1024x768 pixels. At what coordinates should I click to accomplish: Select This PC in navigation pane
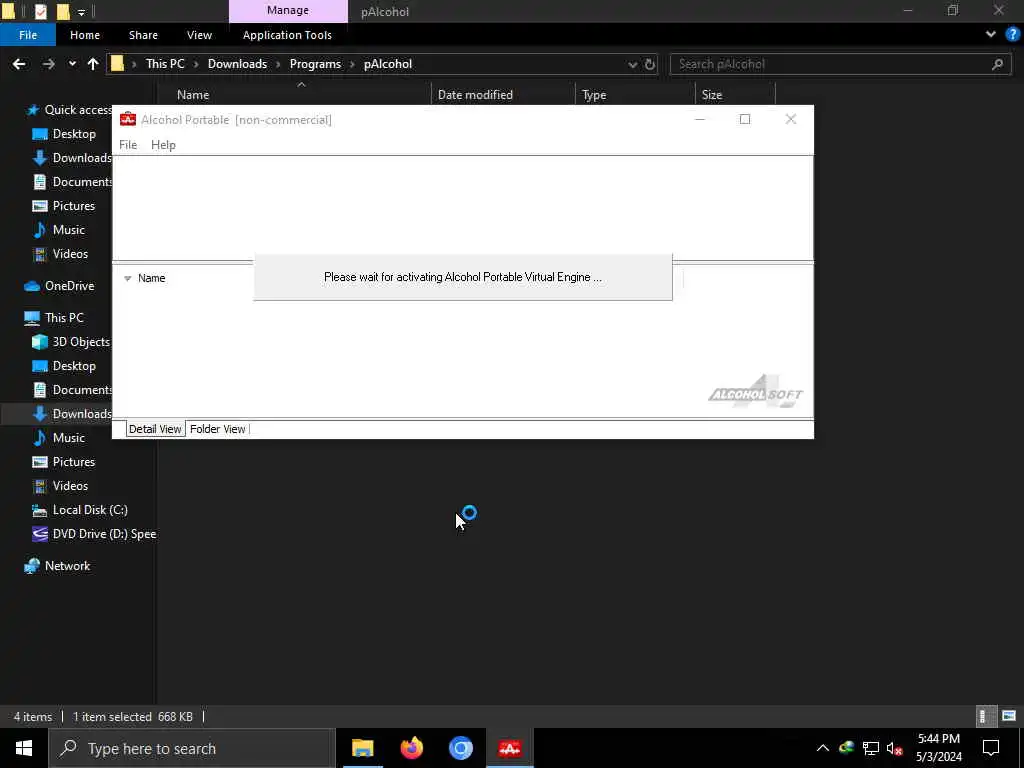click(54, 318)
